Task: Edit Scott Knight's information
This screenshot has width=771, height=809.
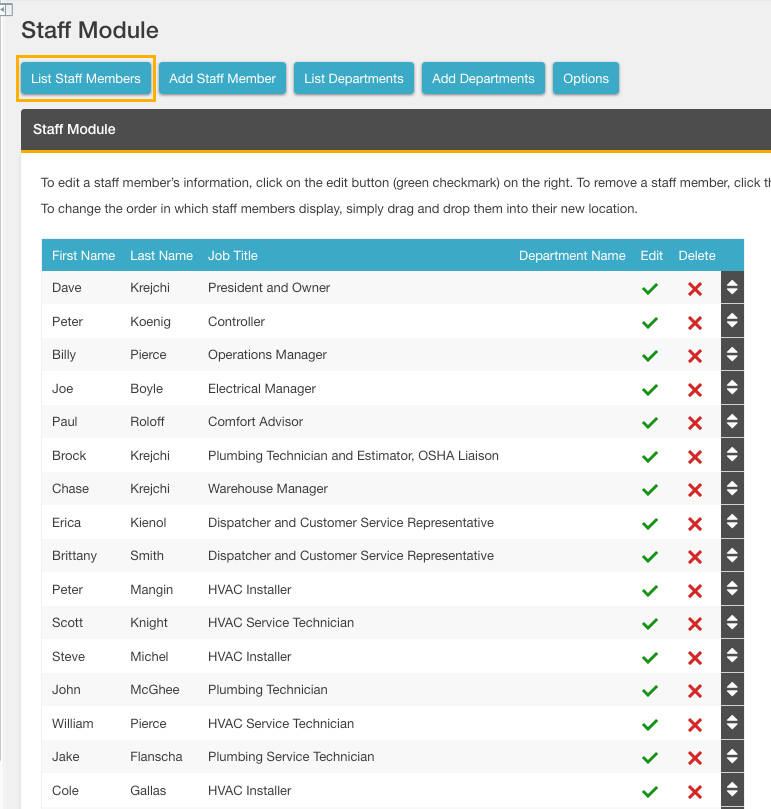Action: [x=650, y=624]
